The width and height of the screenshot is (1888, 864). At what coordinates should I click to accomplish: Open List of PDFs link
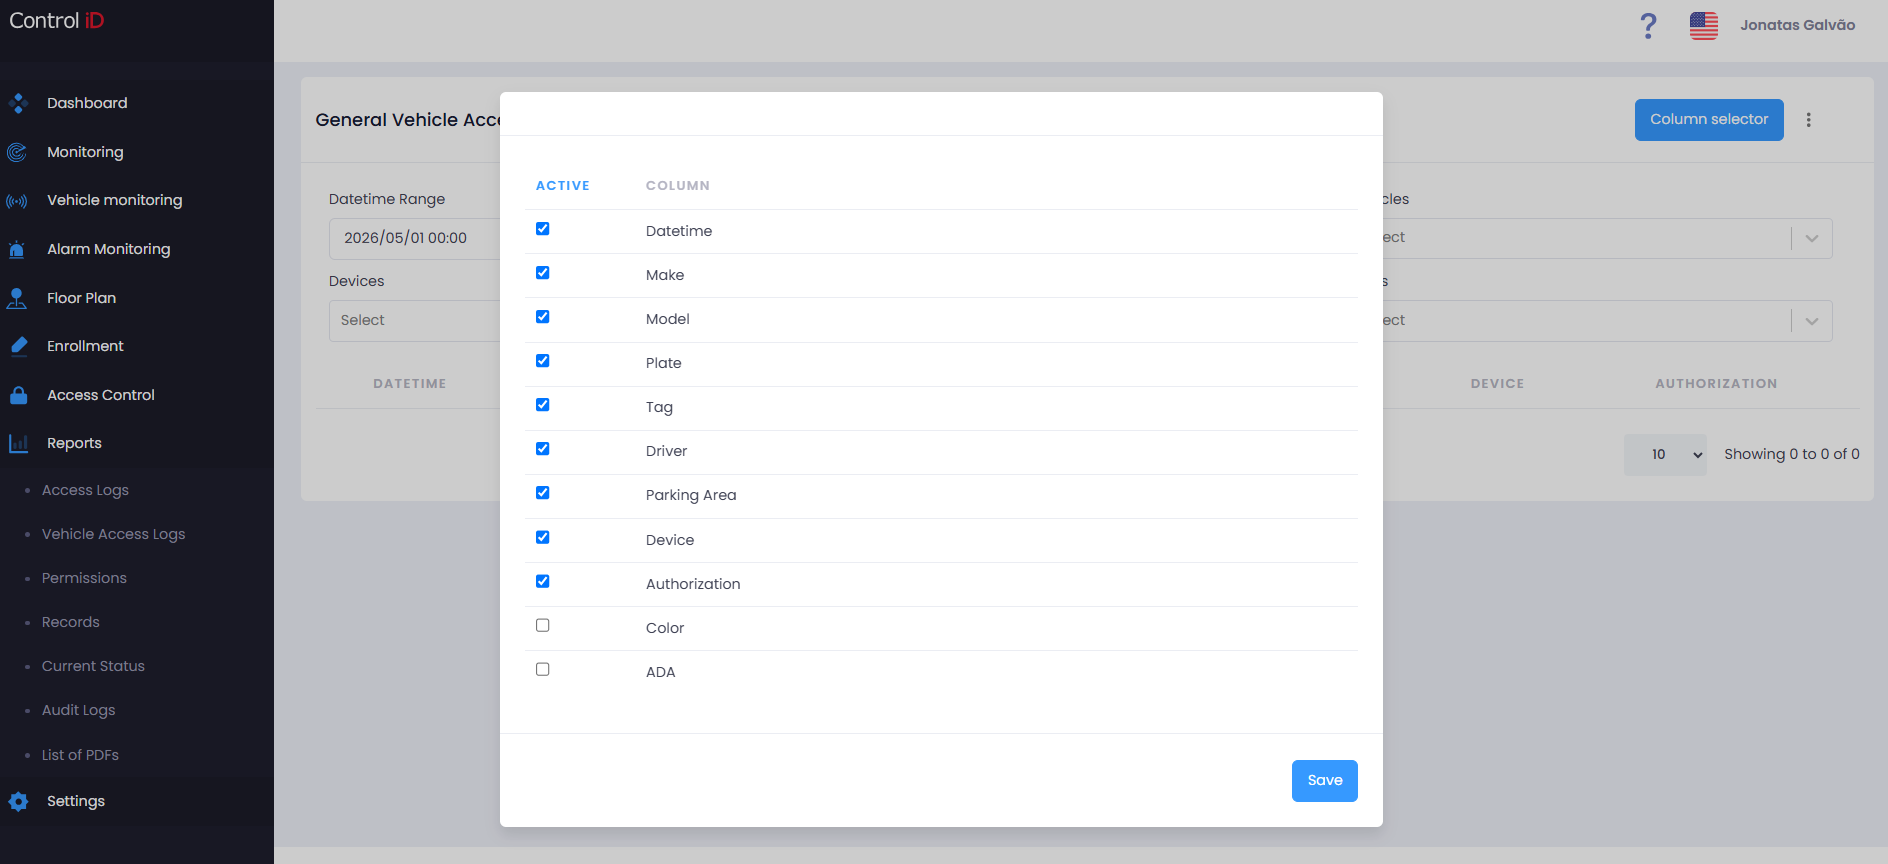click(80, 755)
